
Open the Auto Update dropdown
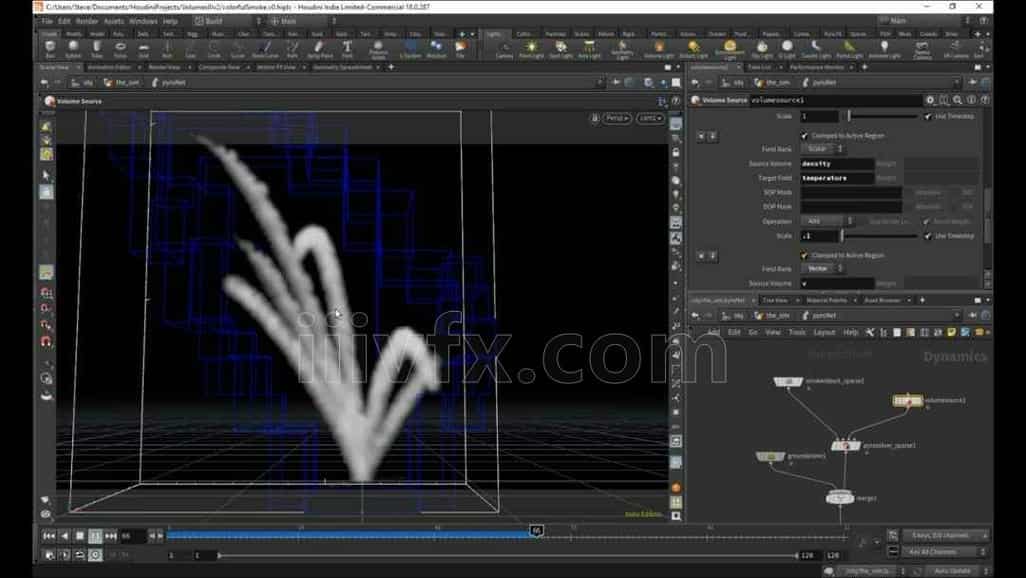(x=959, y=571)
